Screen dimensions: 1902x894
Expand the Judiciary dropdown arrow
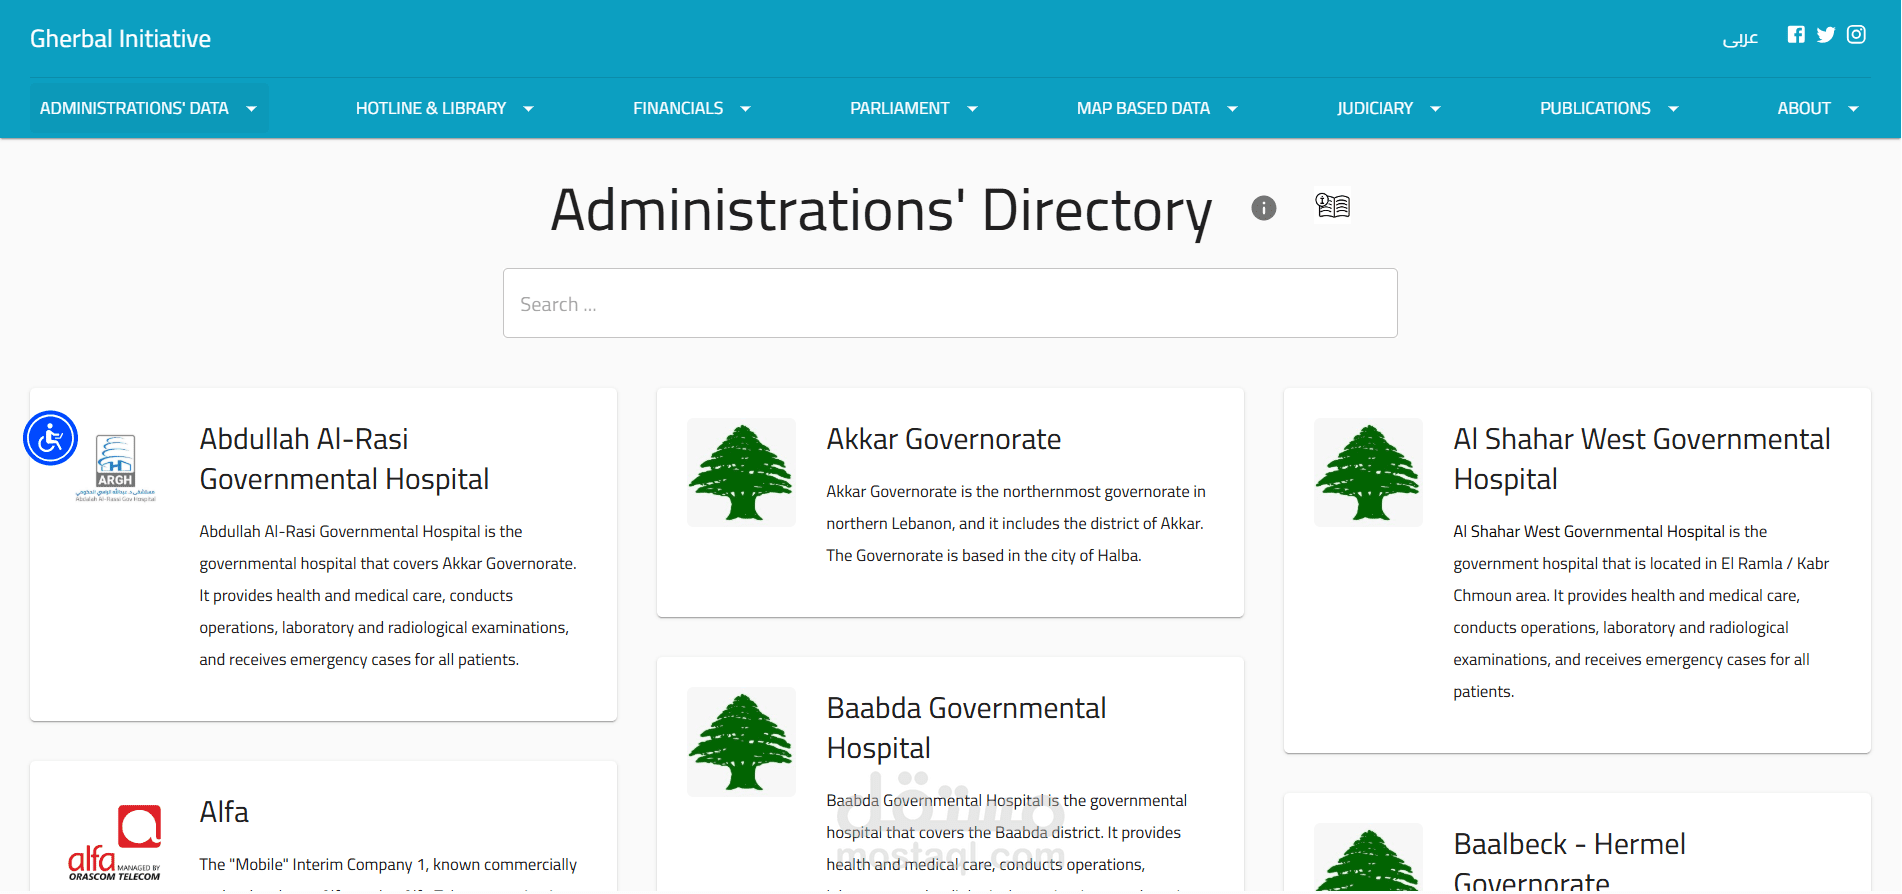pos(1435,109)
